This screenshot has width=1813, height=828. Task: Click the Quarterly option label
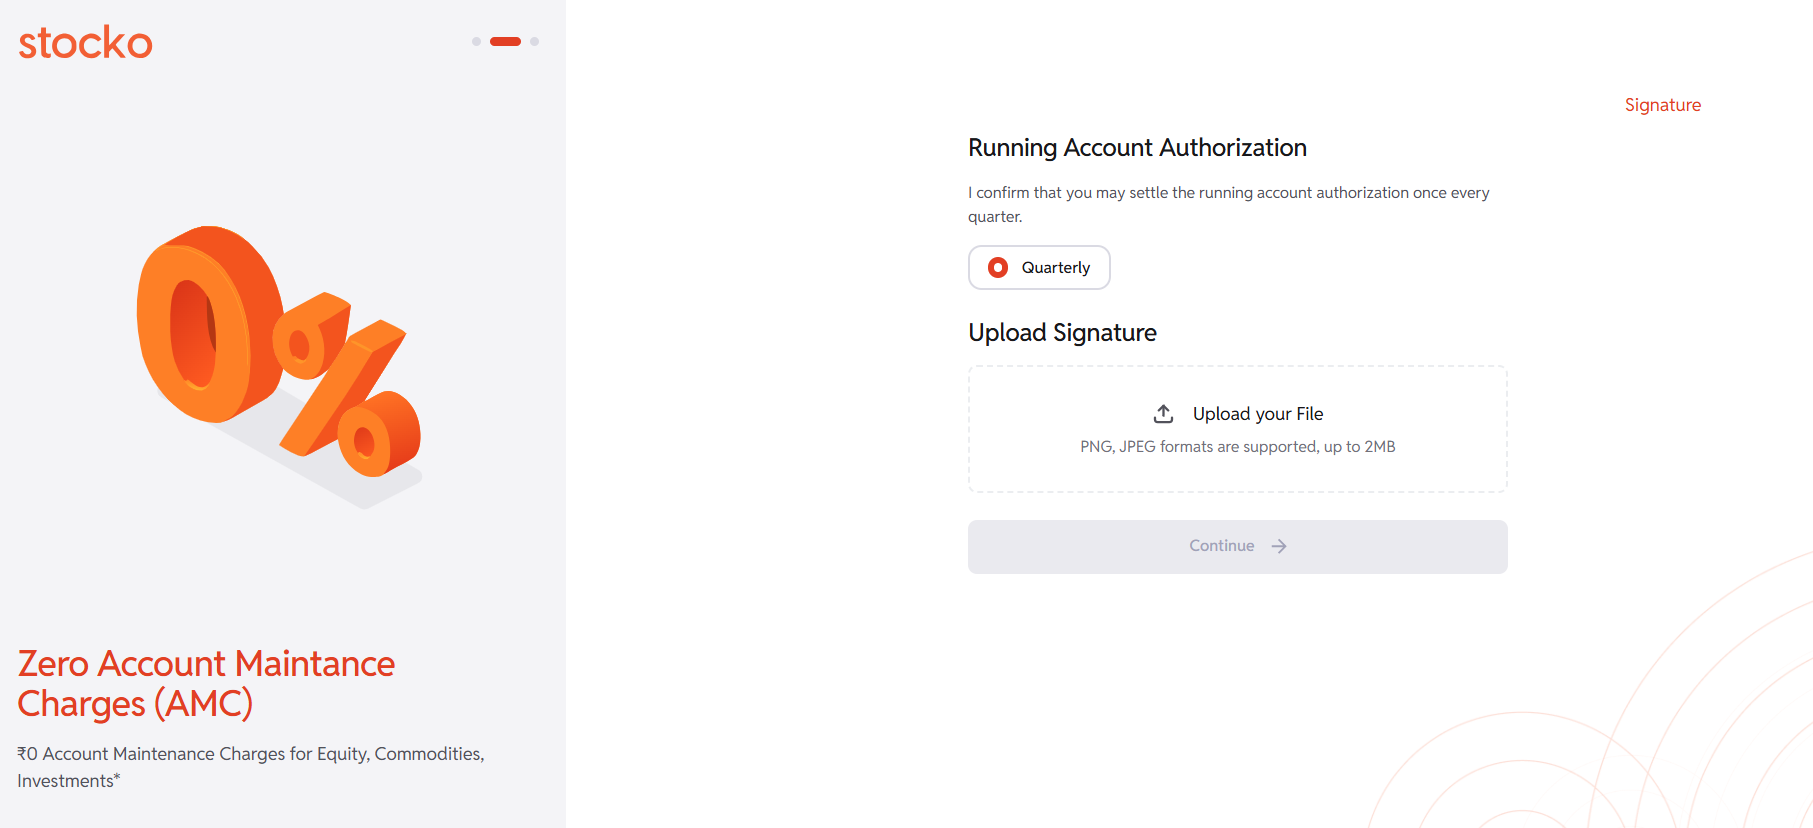[x=1055, y=268]
